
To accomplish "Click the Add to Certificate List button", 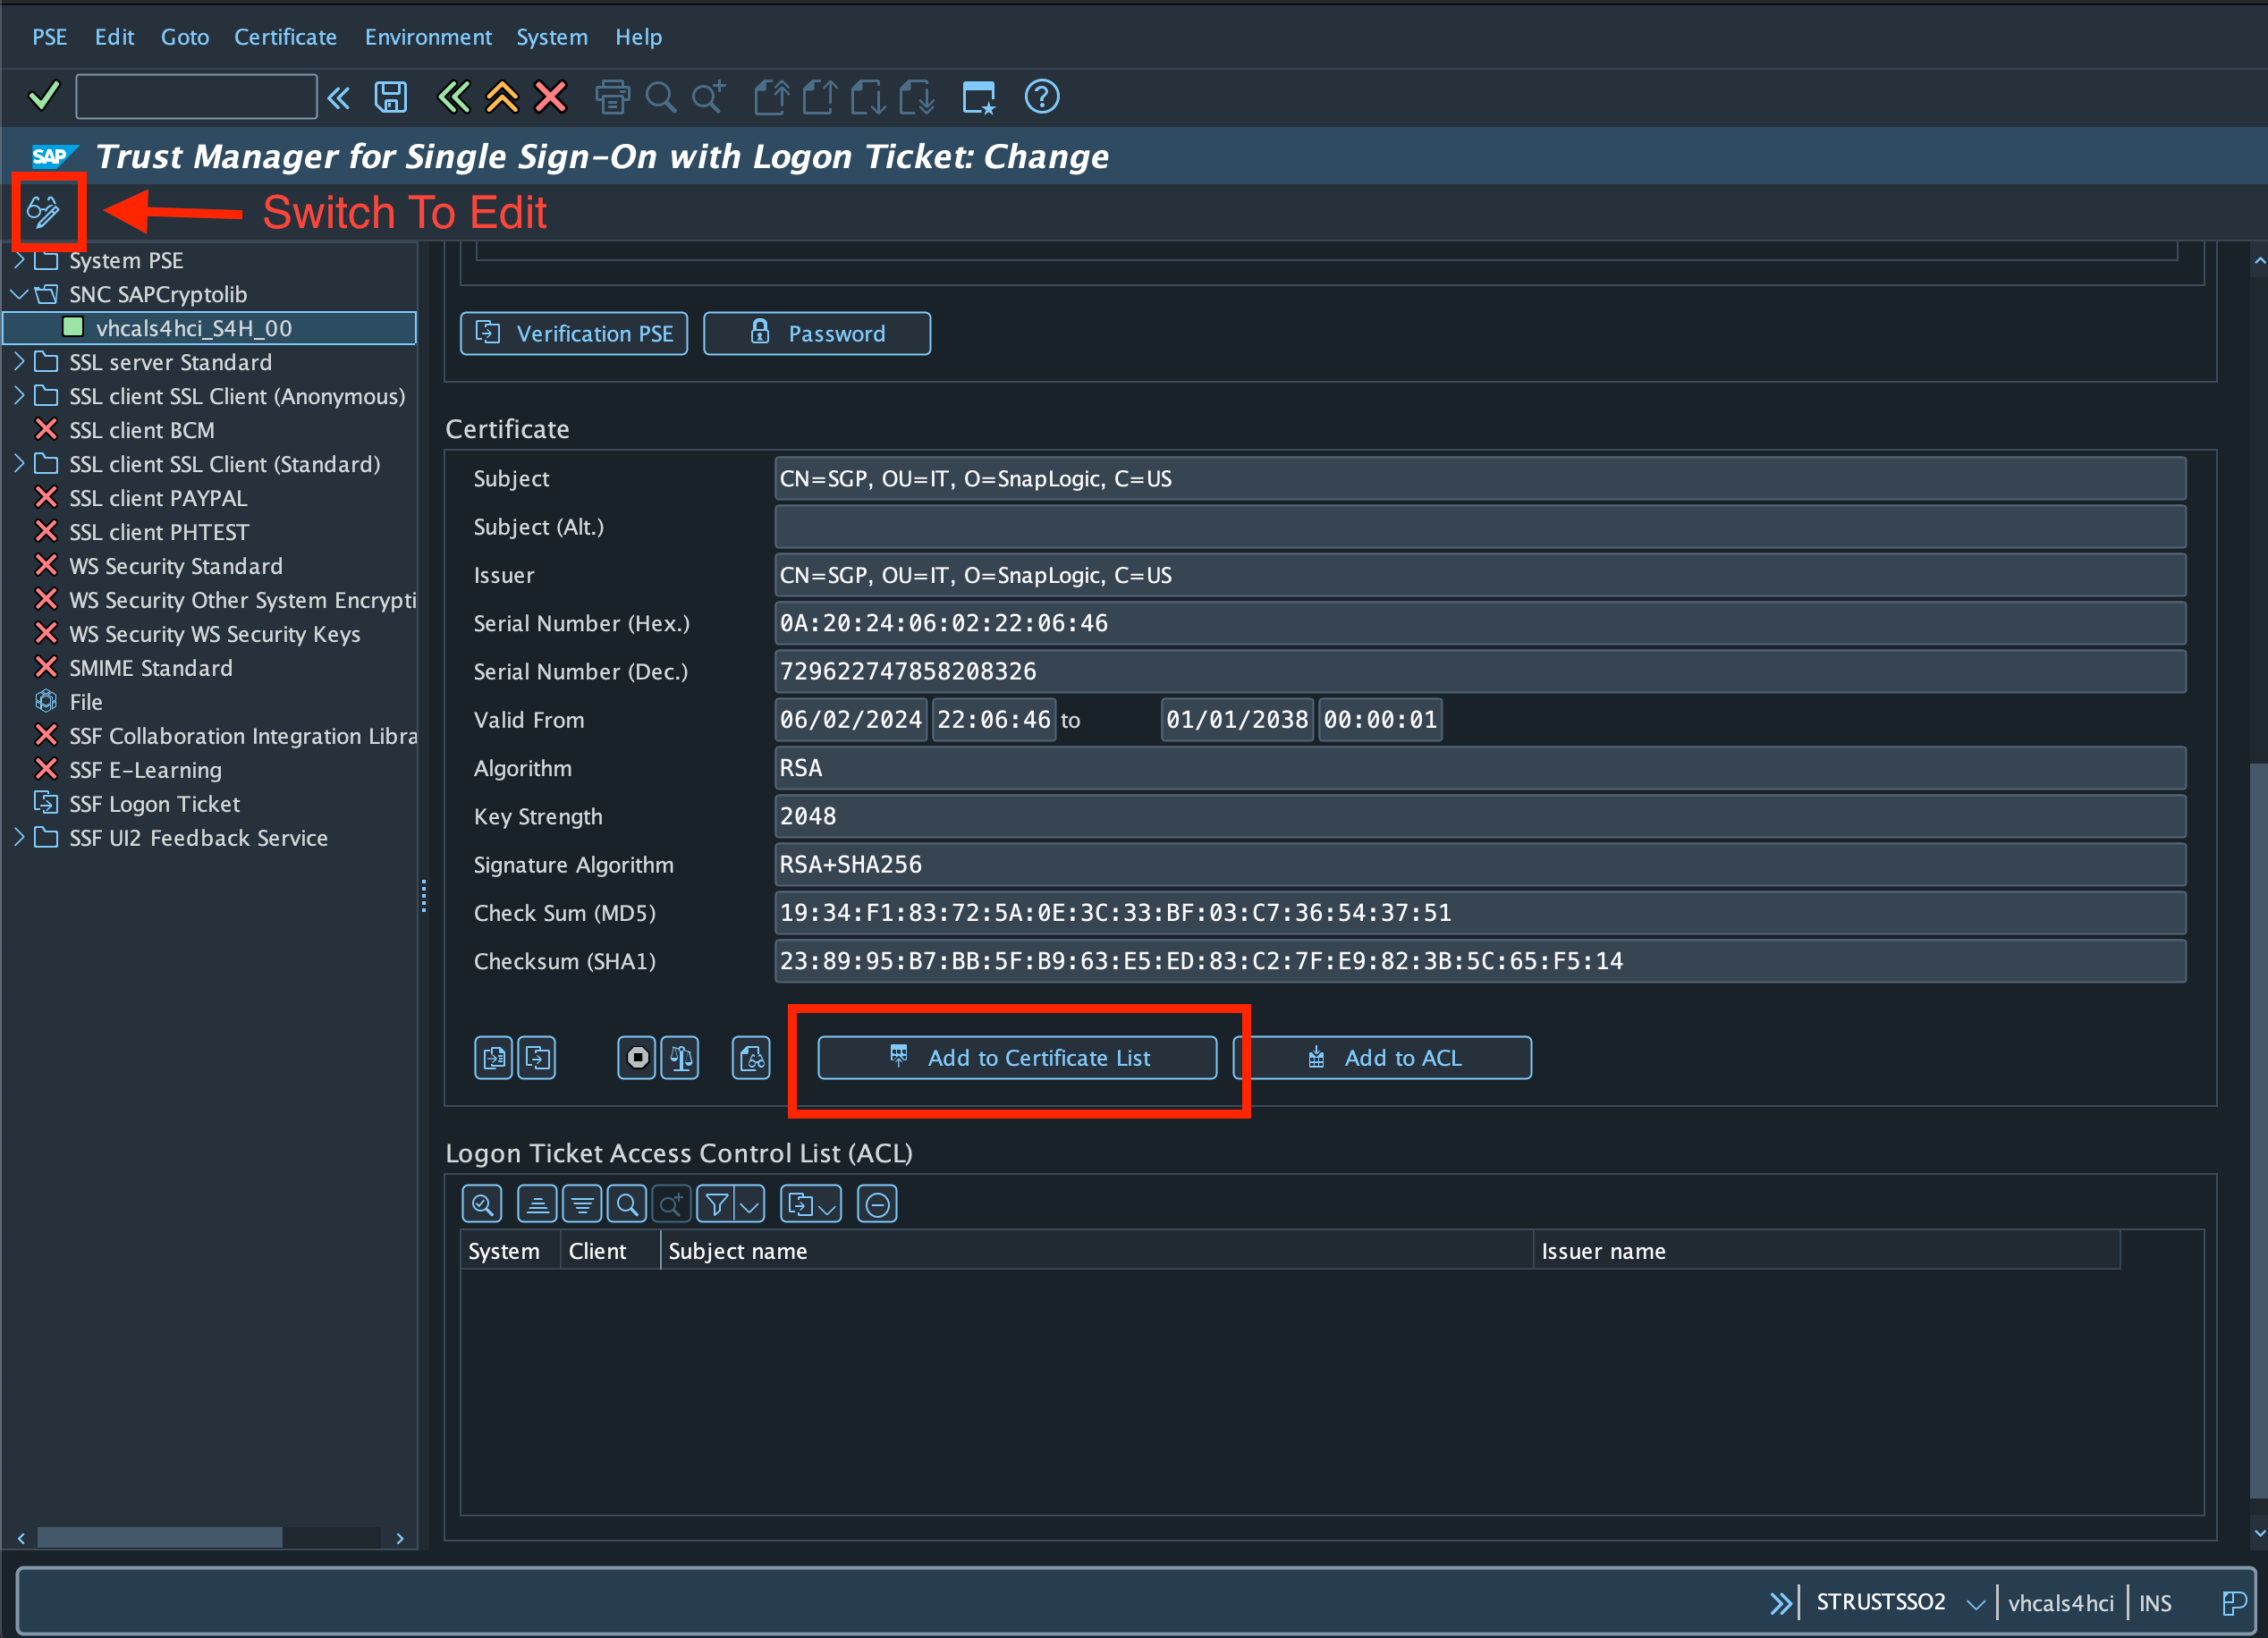I will click(x=1017, y=1057).
